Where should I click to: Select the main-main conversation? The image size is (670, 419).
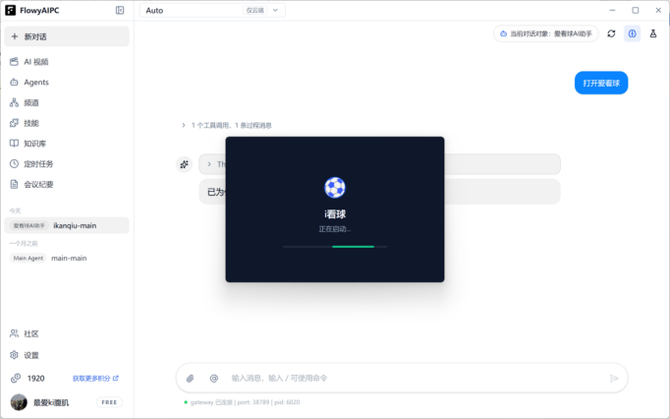point(67,258)
